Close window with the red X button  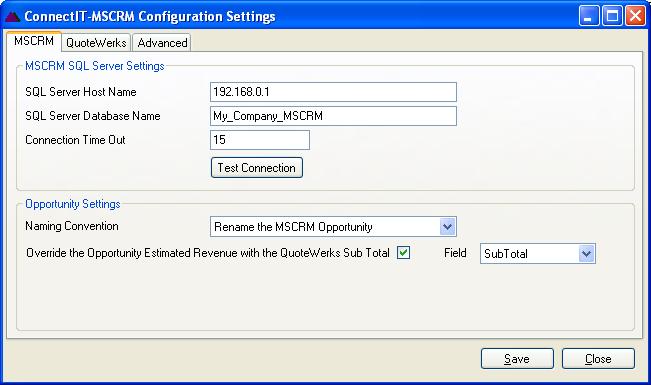tap(636, 16)
